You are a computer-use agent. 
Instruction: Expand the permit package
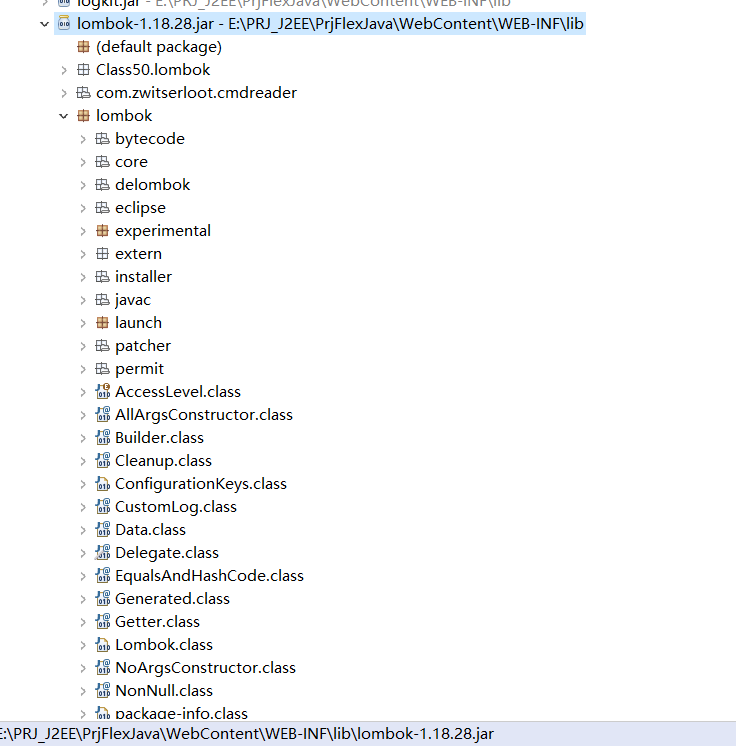coord(83,369)
